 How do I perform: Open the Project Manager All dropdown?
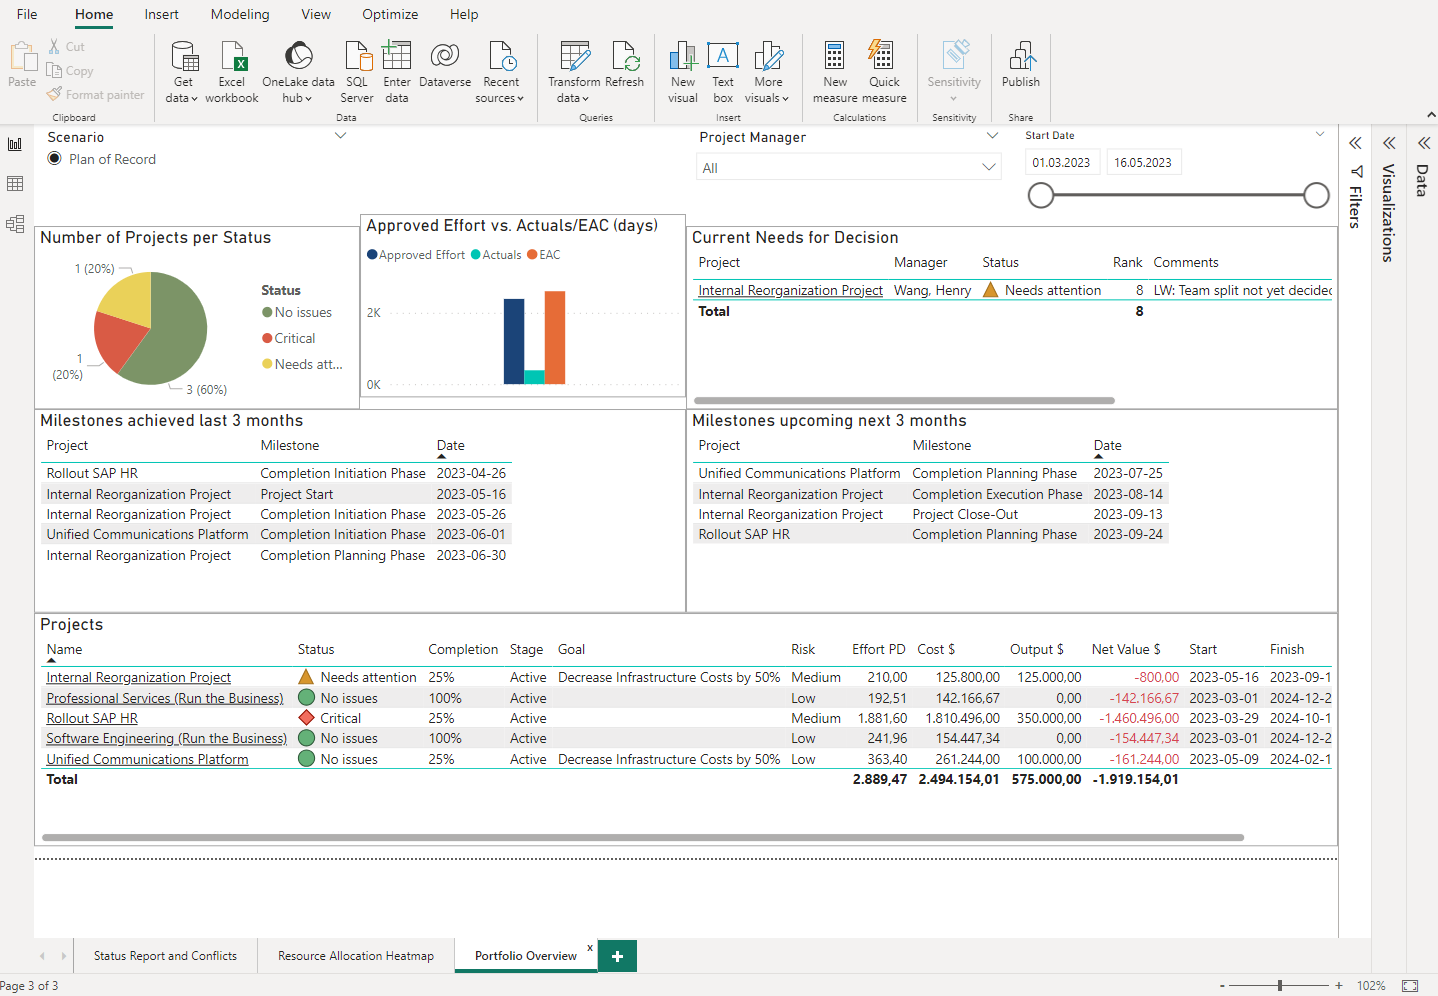point(849,168)
